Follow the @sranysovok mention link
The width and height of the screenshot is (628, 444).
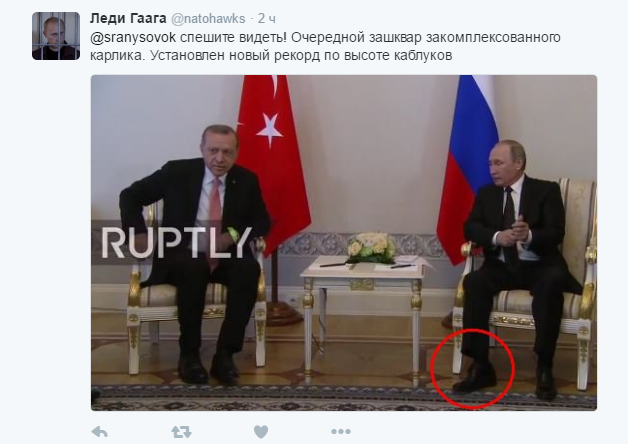133,37
